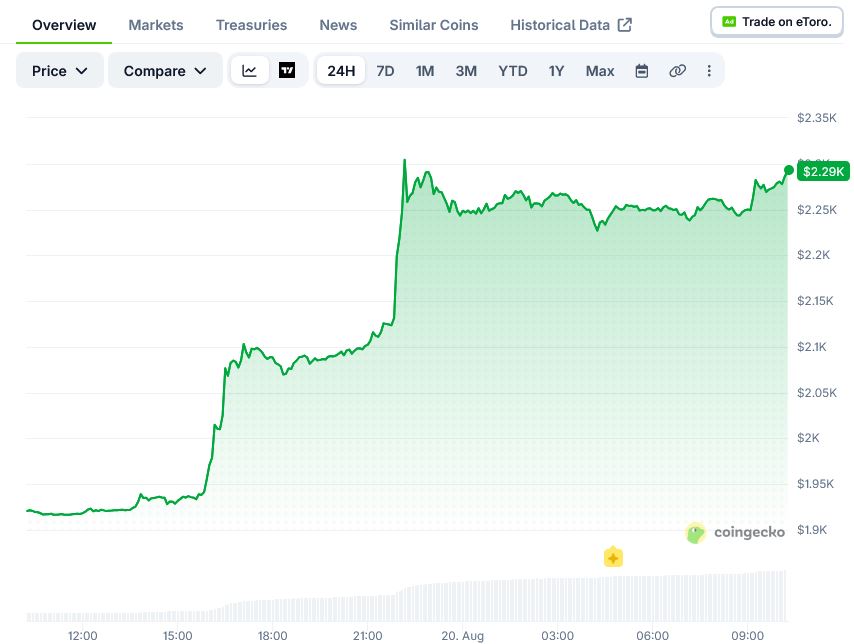Select the 24H time range

point(341,71)
